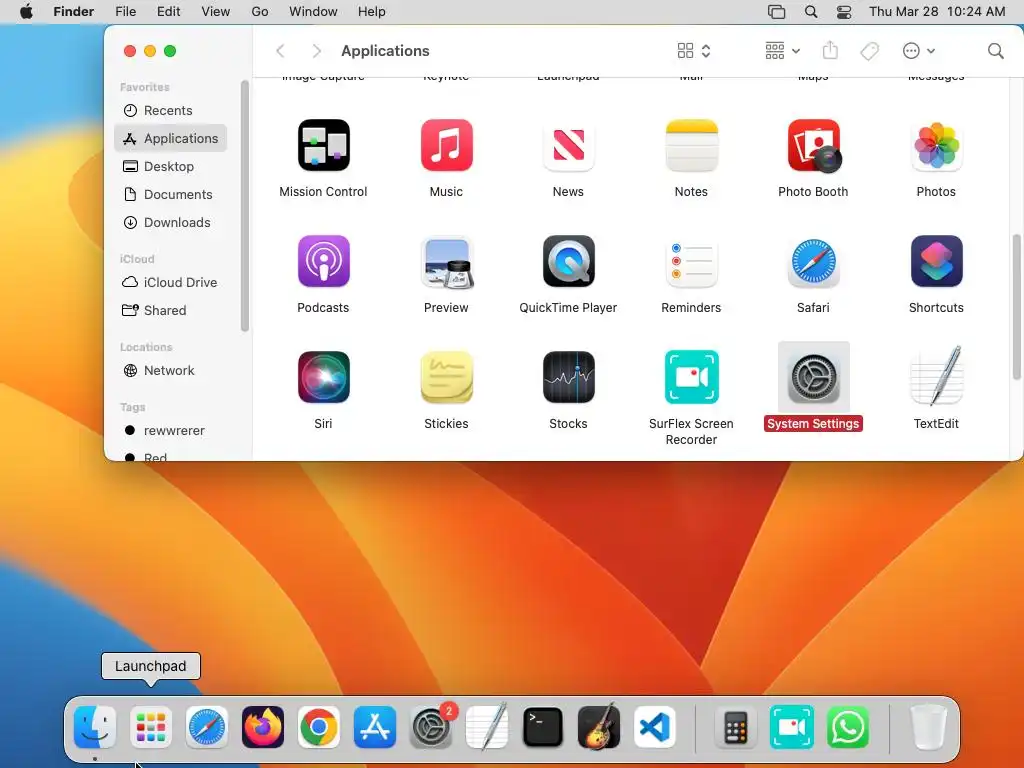Select the Stocks app icon
Viewport: 1024px width, 768px height.
568,377
